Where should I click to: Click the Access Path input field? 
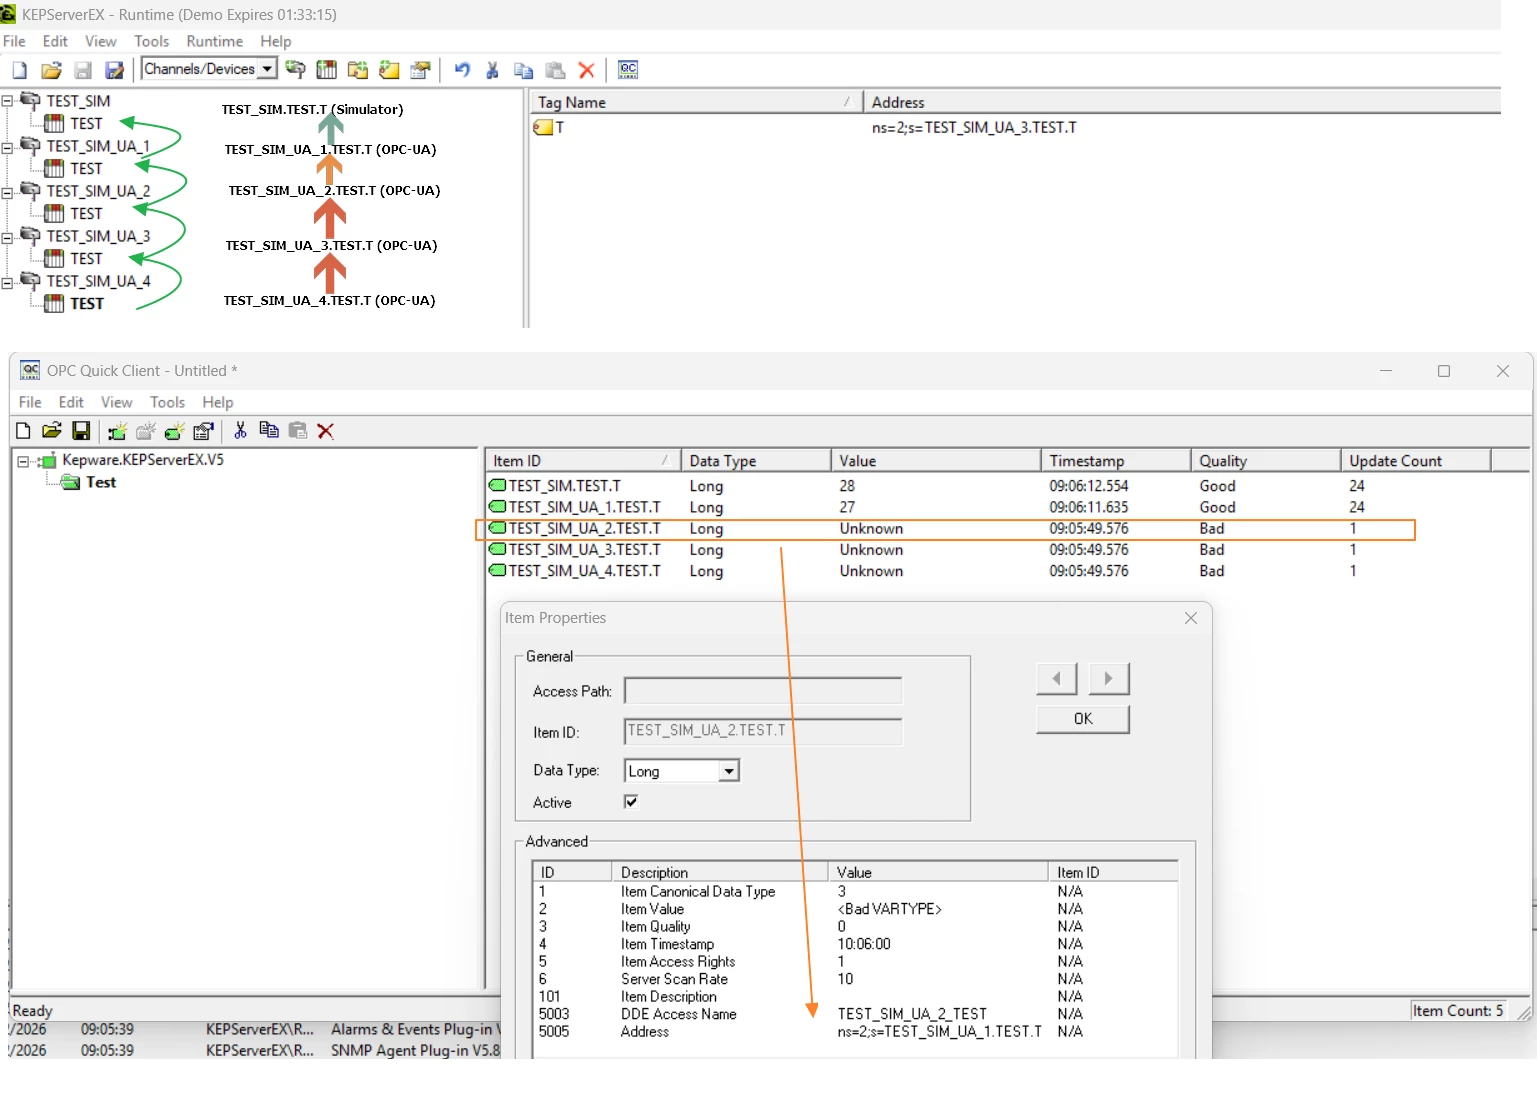pyautogui.click(x=763, y=691)
